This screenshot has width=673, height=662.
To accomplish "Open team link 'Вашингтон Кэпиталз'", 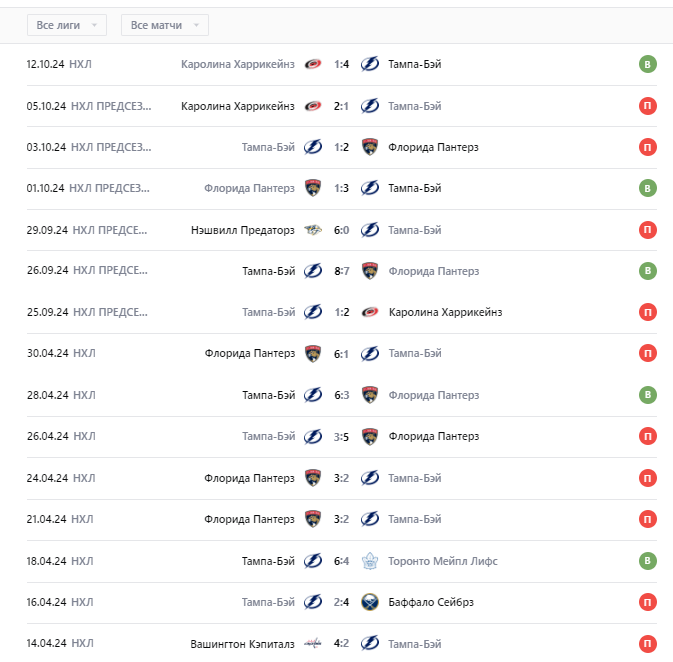I will pyautogui.click(x=243, y=643).
